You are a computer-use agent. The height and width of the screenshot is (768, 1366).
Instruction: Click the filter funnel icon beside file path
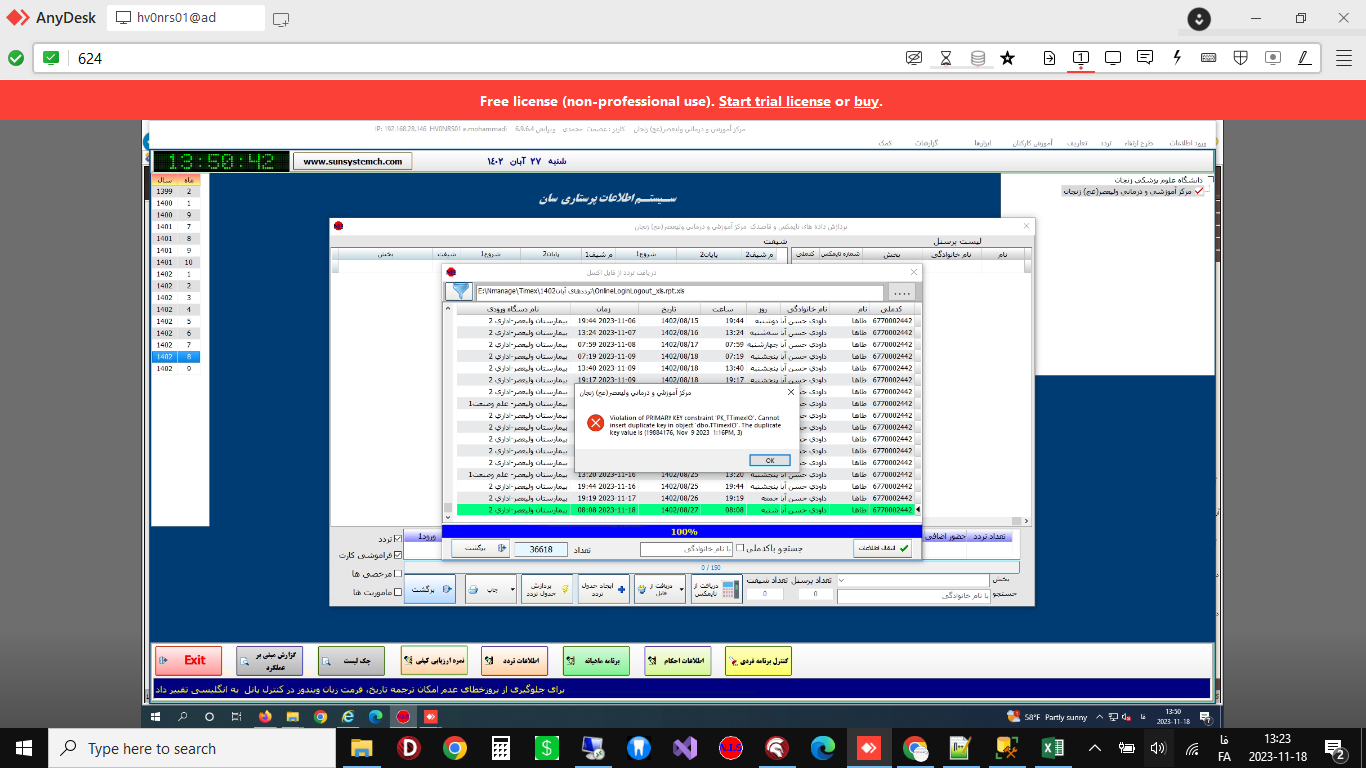459,291
